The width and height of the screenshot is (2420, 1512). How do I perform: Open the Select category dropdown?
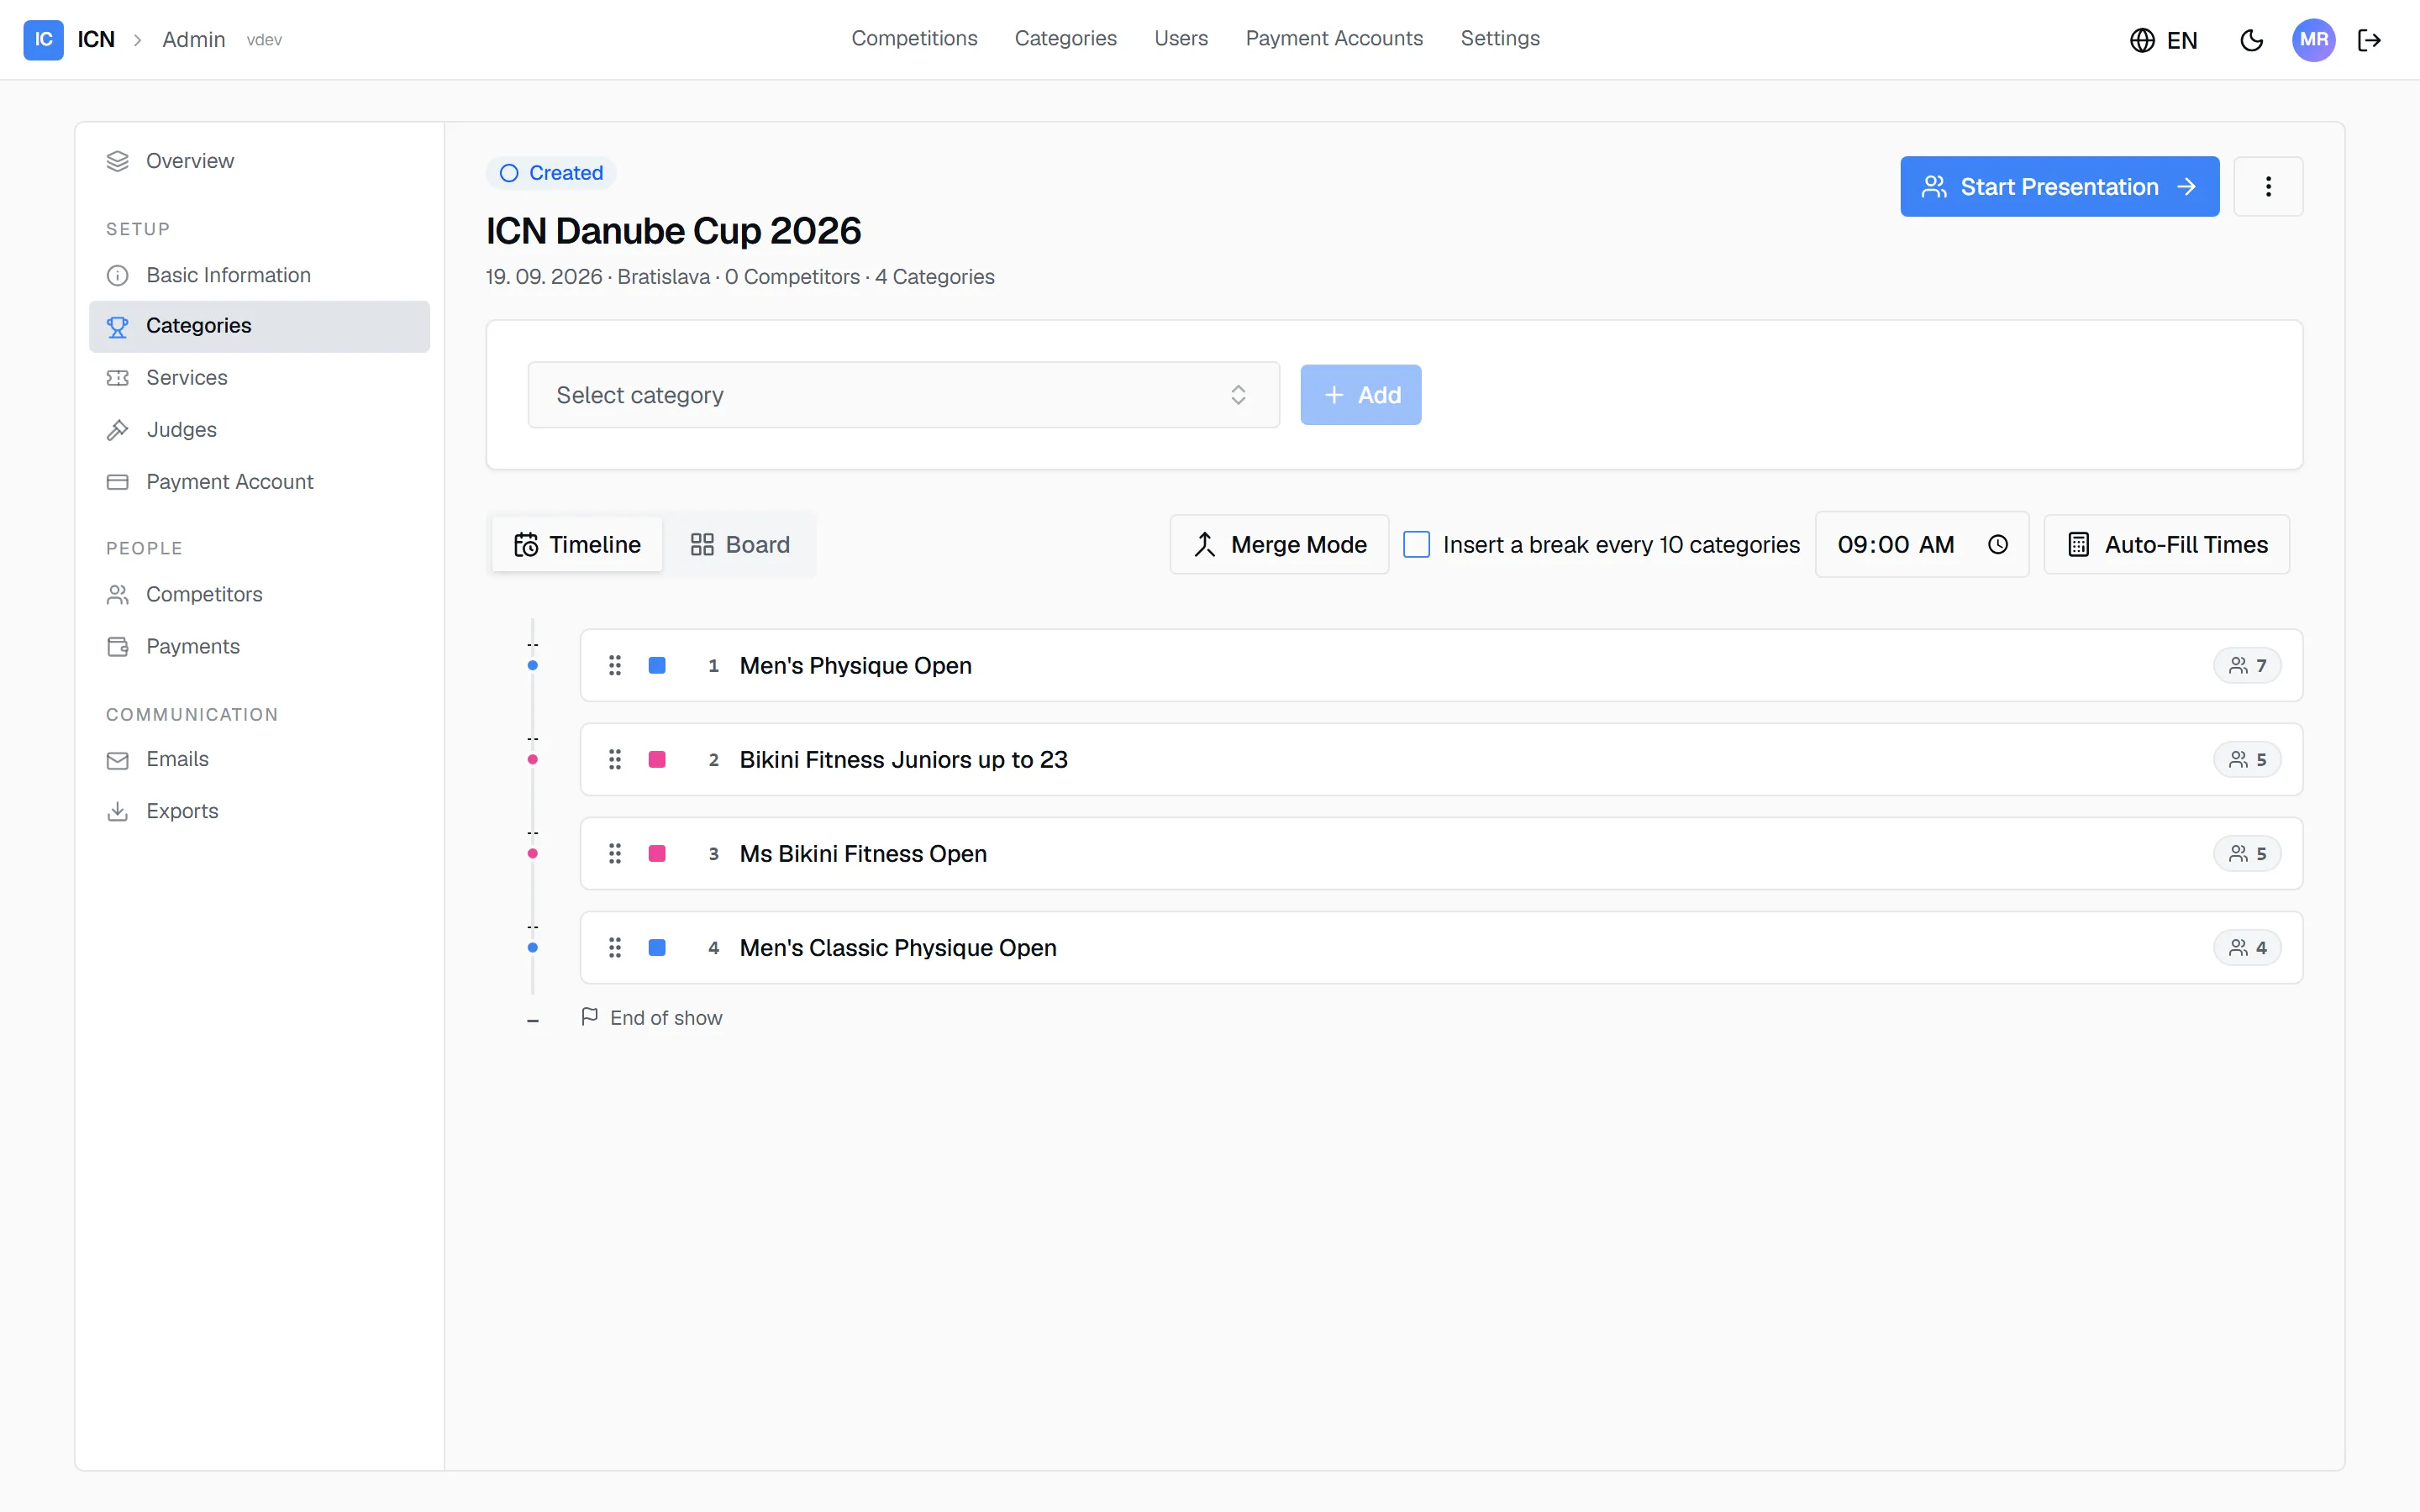point(903,395)
